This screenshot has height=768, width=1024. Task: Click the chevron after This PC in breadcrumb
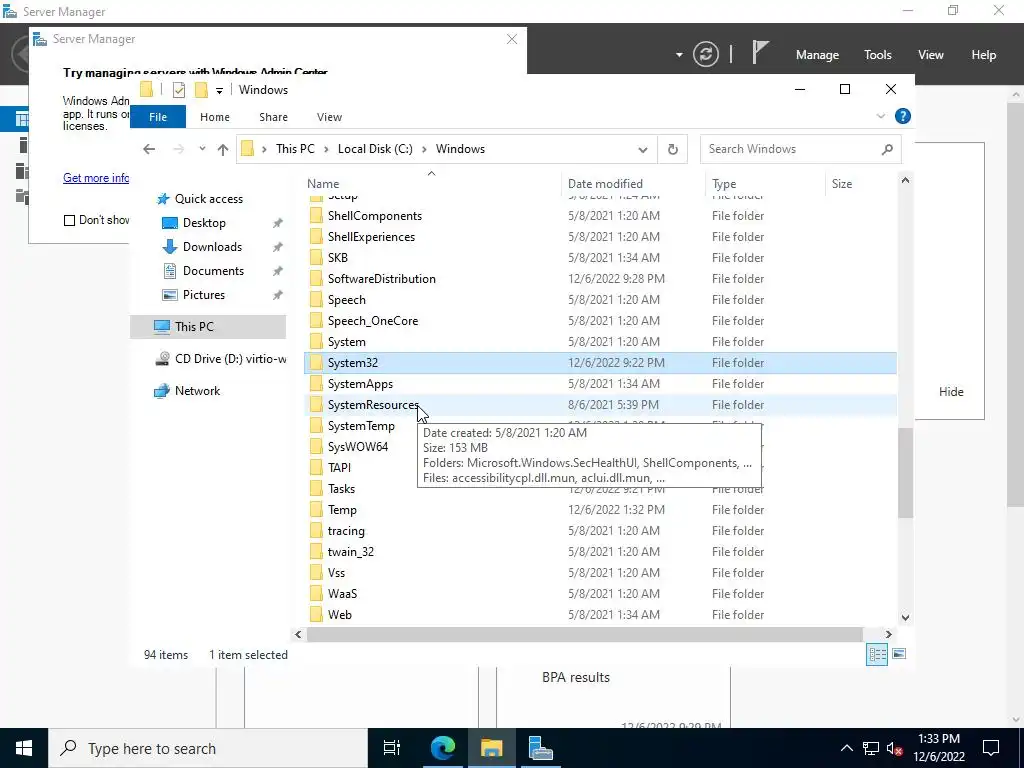326,149
